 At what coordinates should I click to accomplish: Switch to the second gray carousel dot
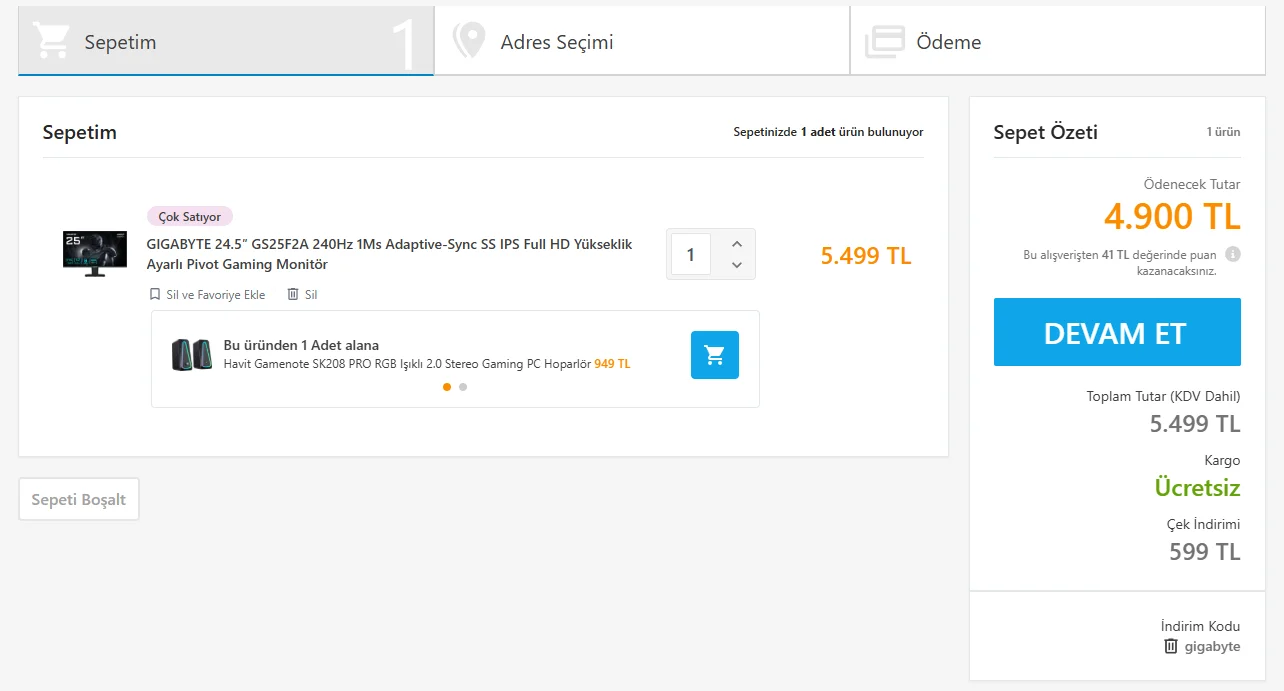point(463,387)
